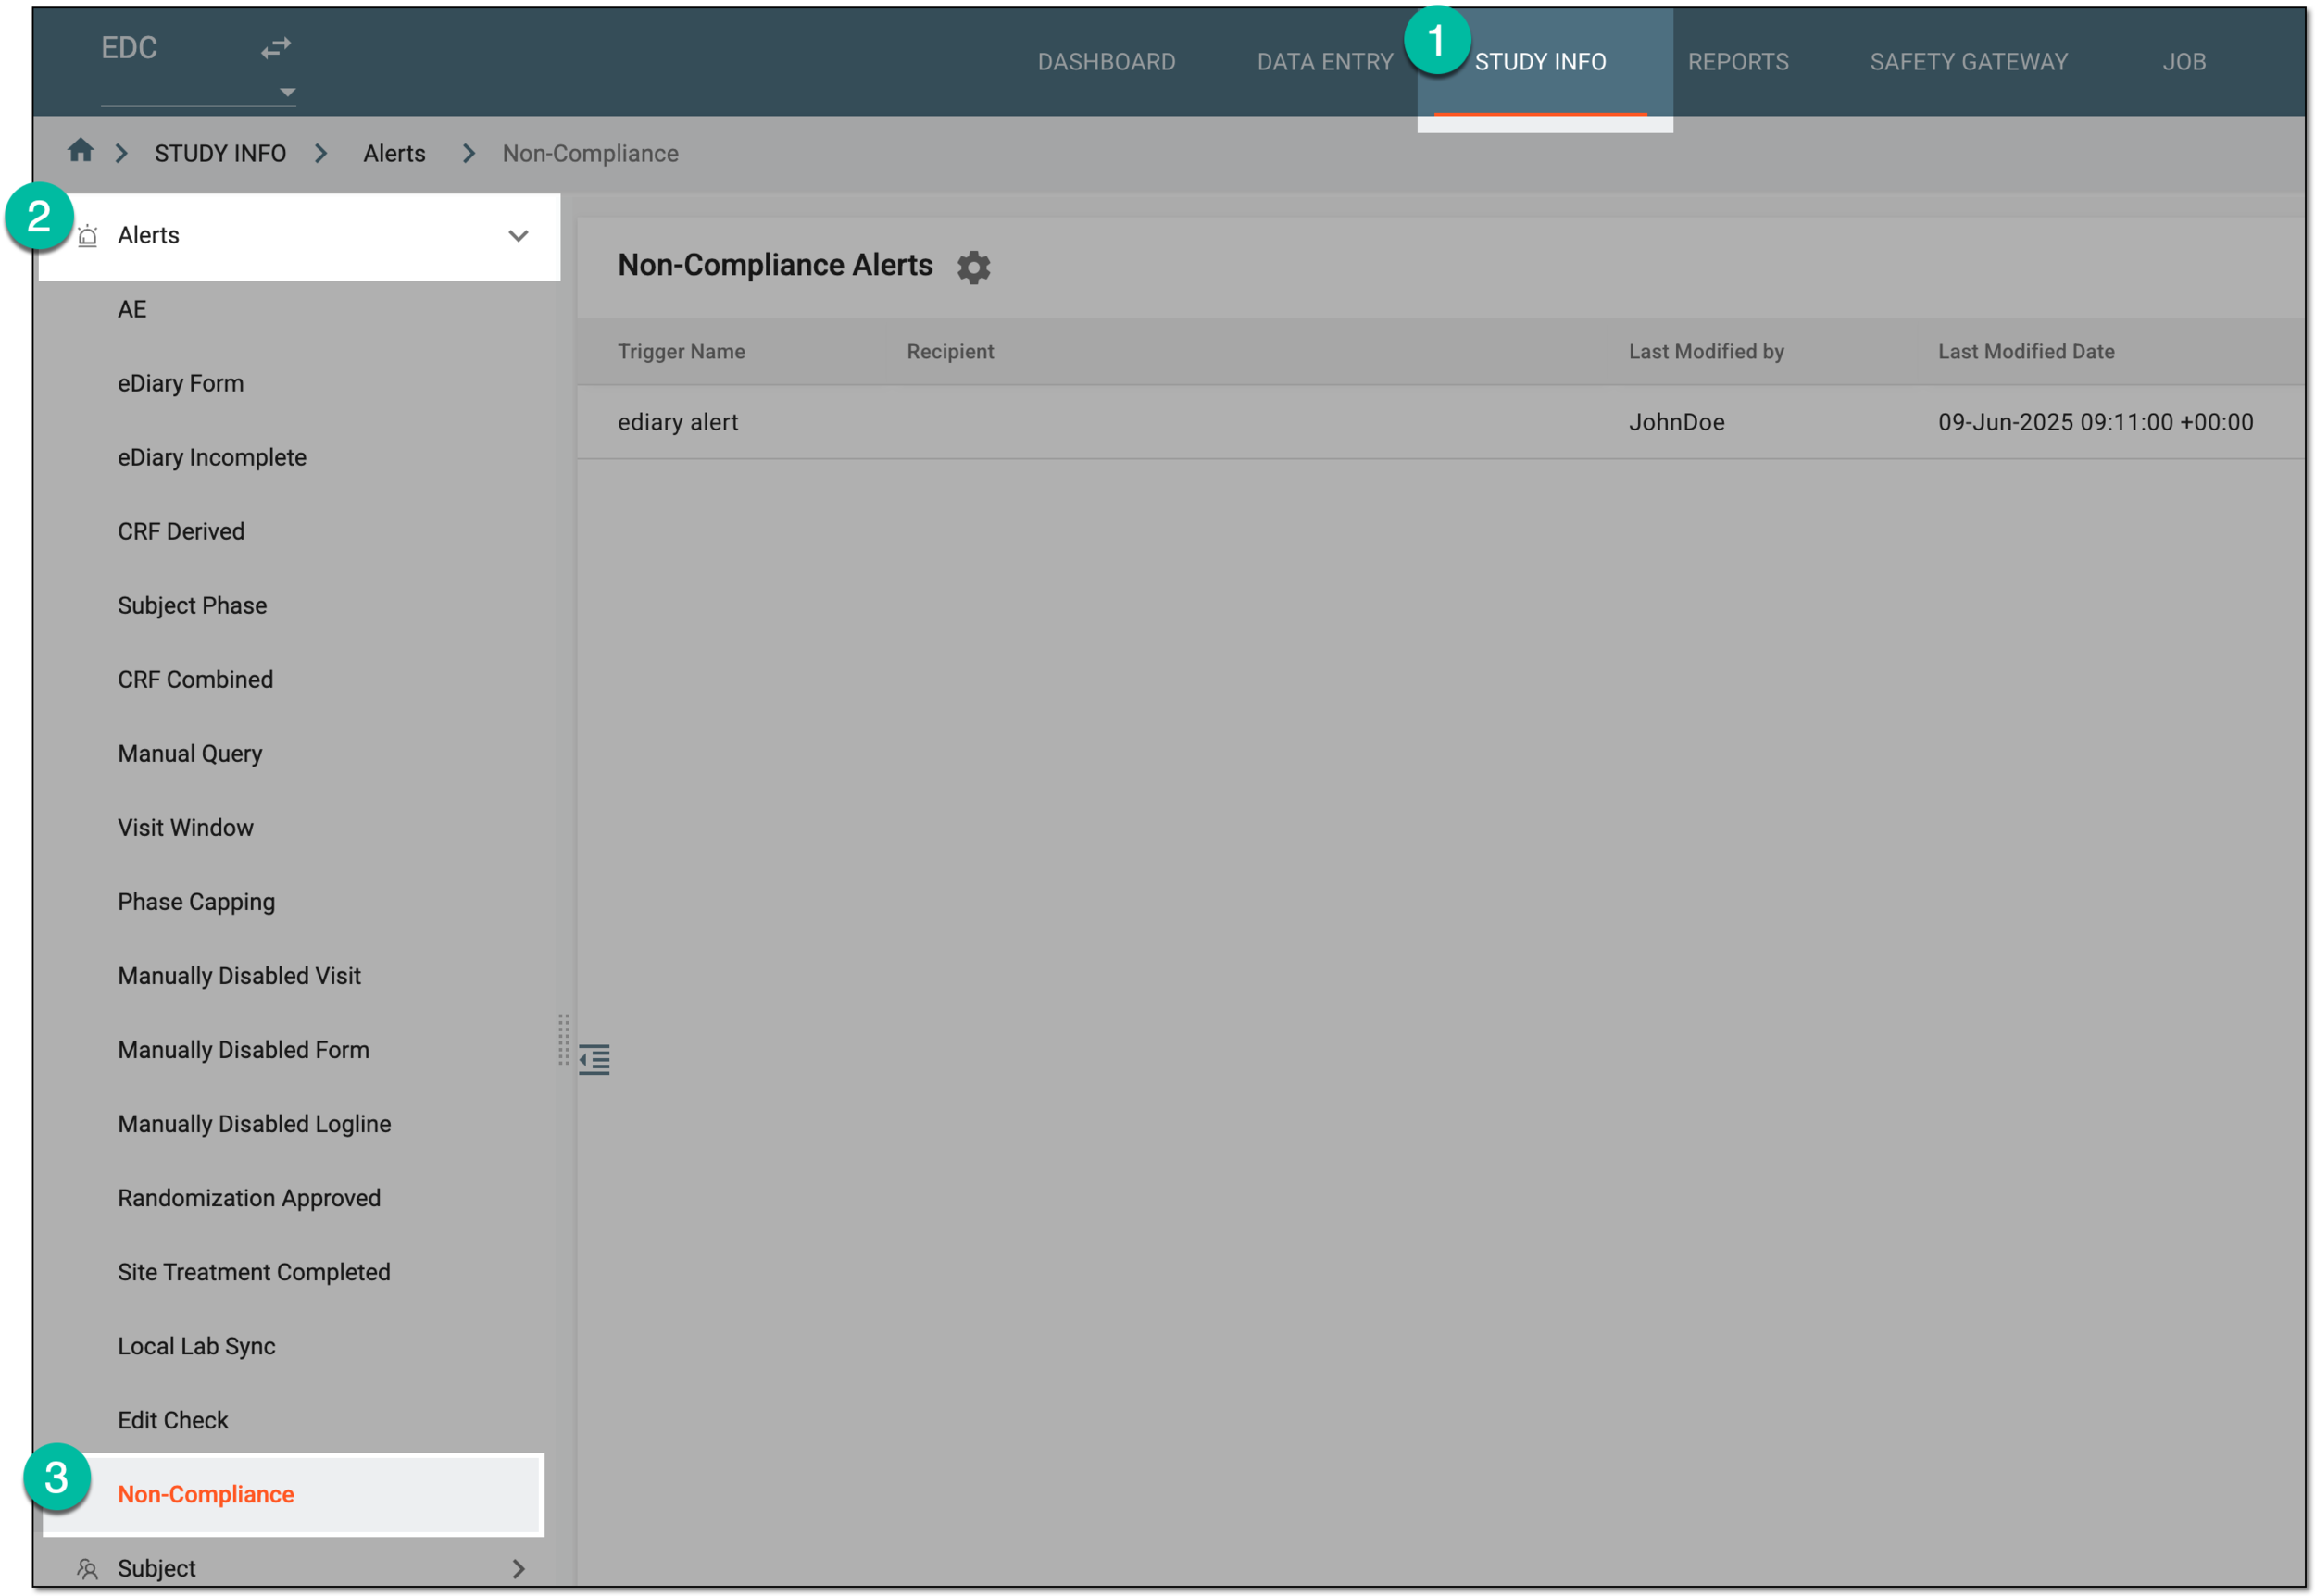The image size is (2315, 1596).
Task: Switch to the DATA ENTRY tab
Action: click(x=1324, y=62)
